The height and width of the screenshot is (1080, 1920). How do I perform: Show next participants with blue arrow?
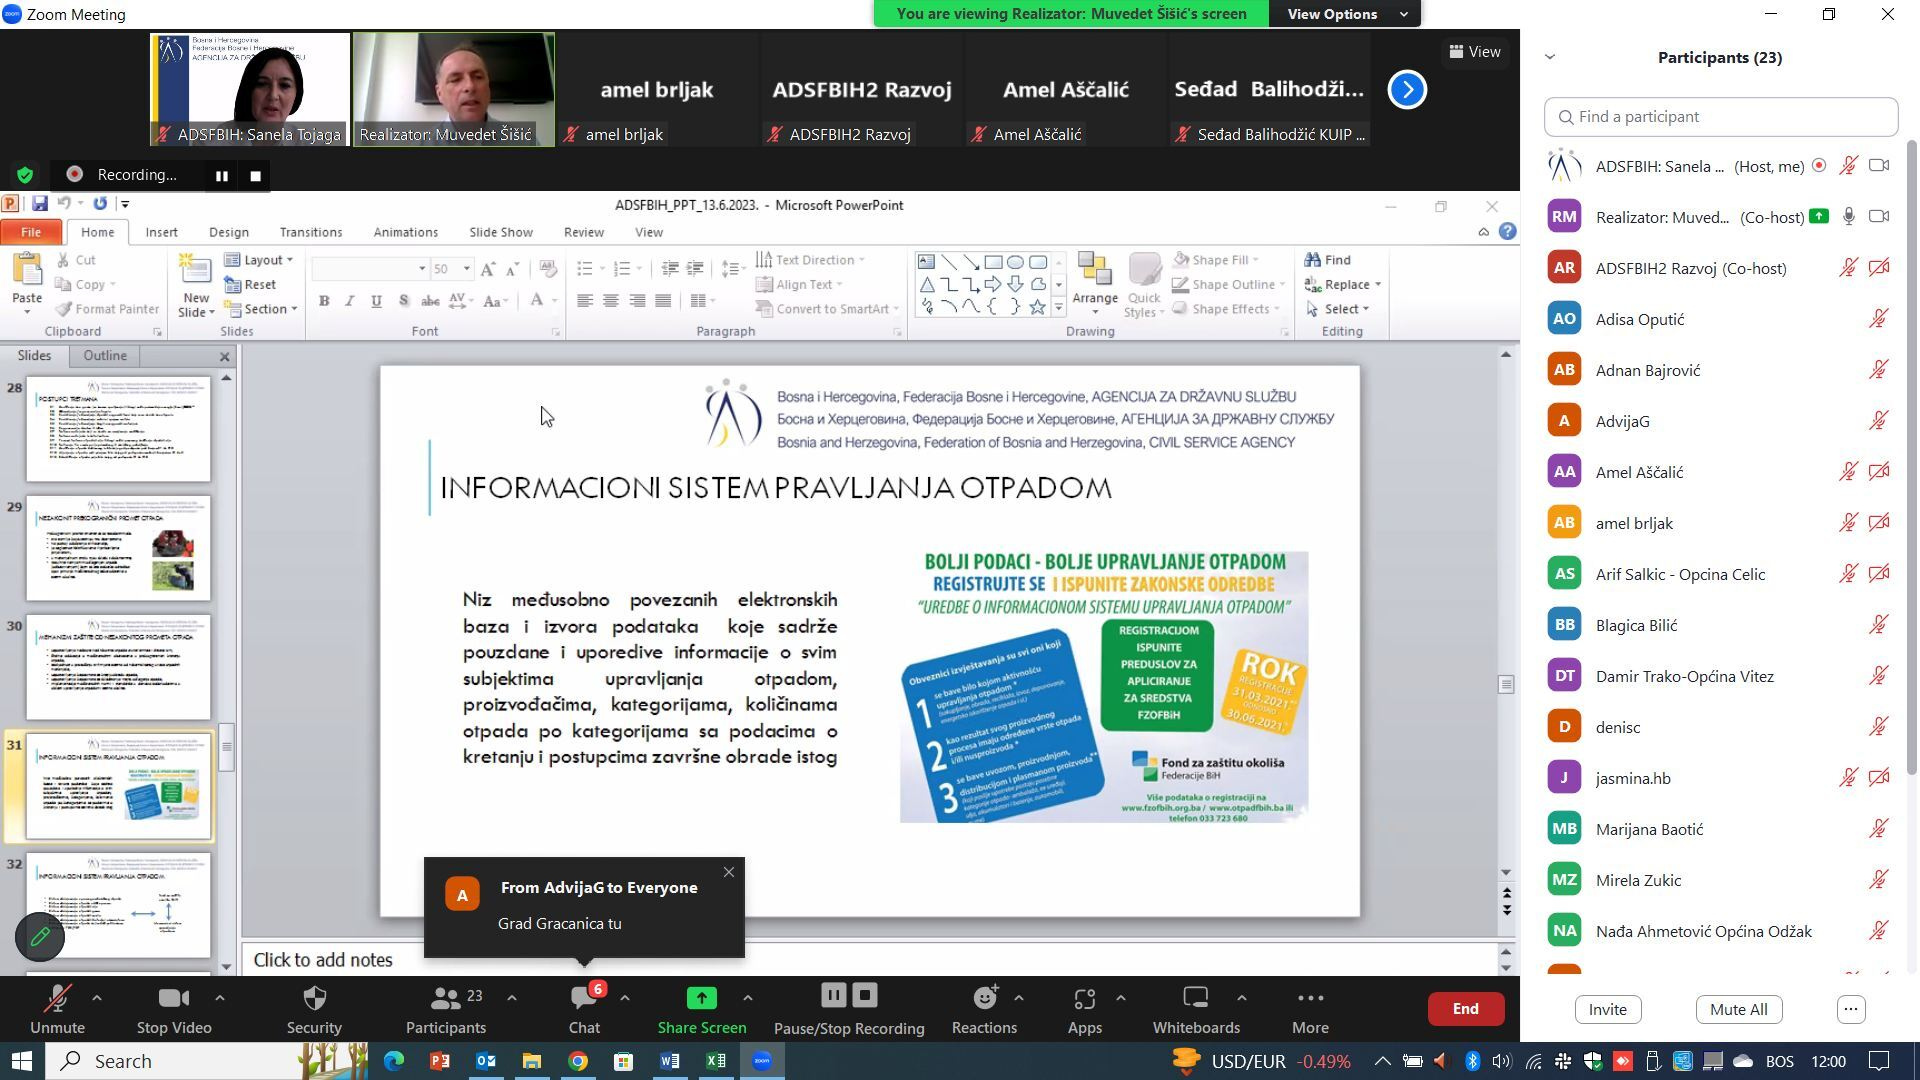pos(1407,90)
